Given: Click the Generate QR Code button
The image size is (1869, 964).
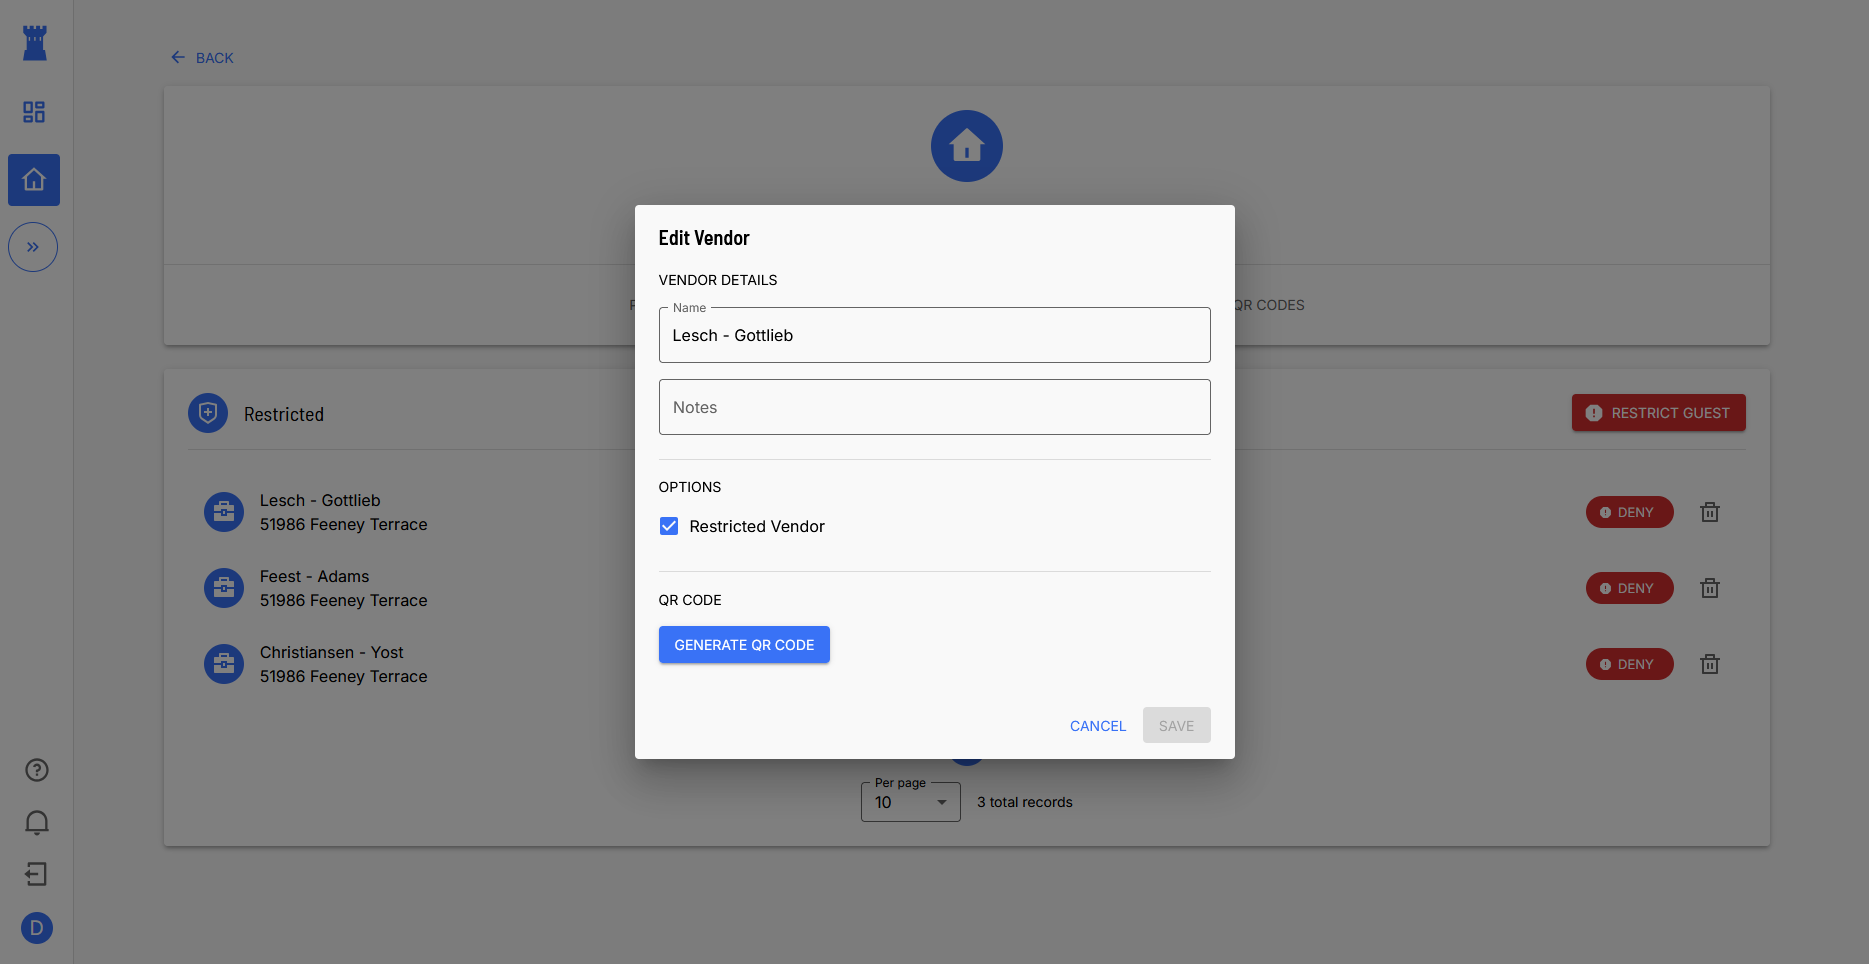Looking at the screenshot, I should tap(744, 645).
